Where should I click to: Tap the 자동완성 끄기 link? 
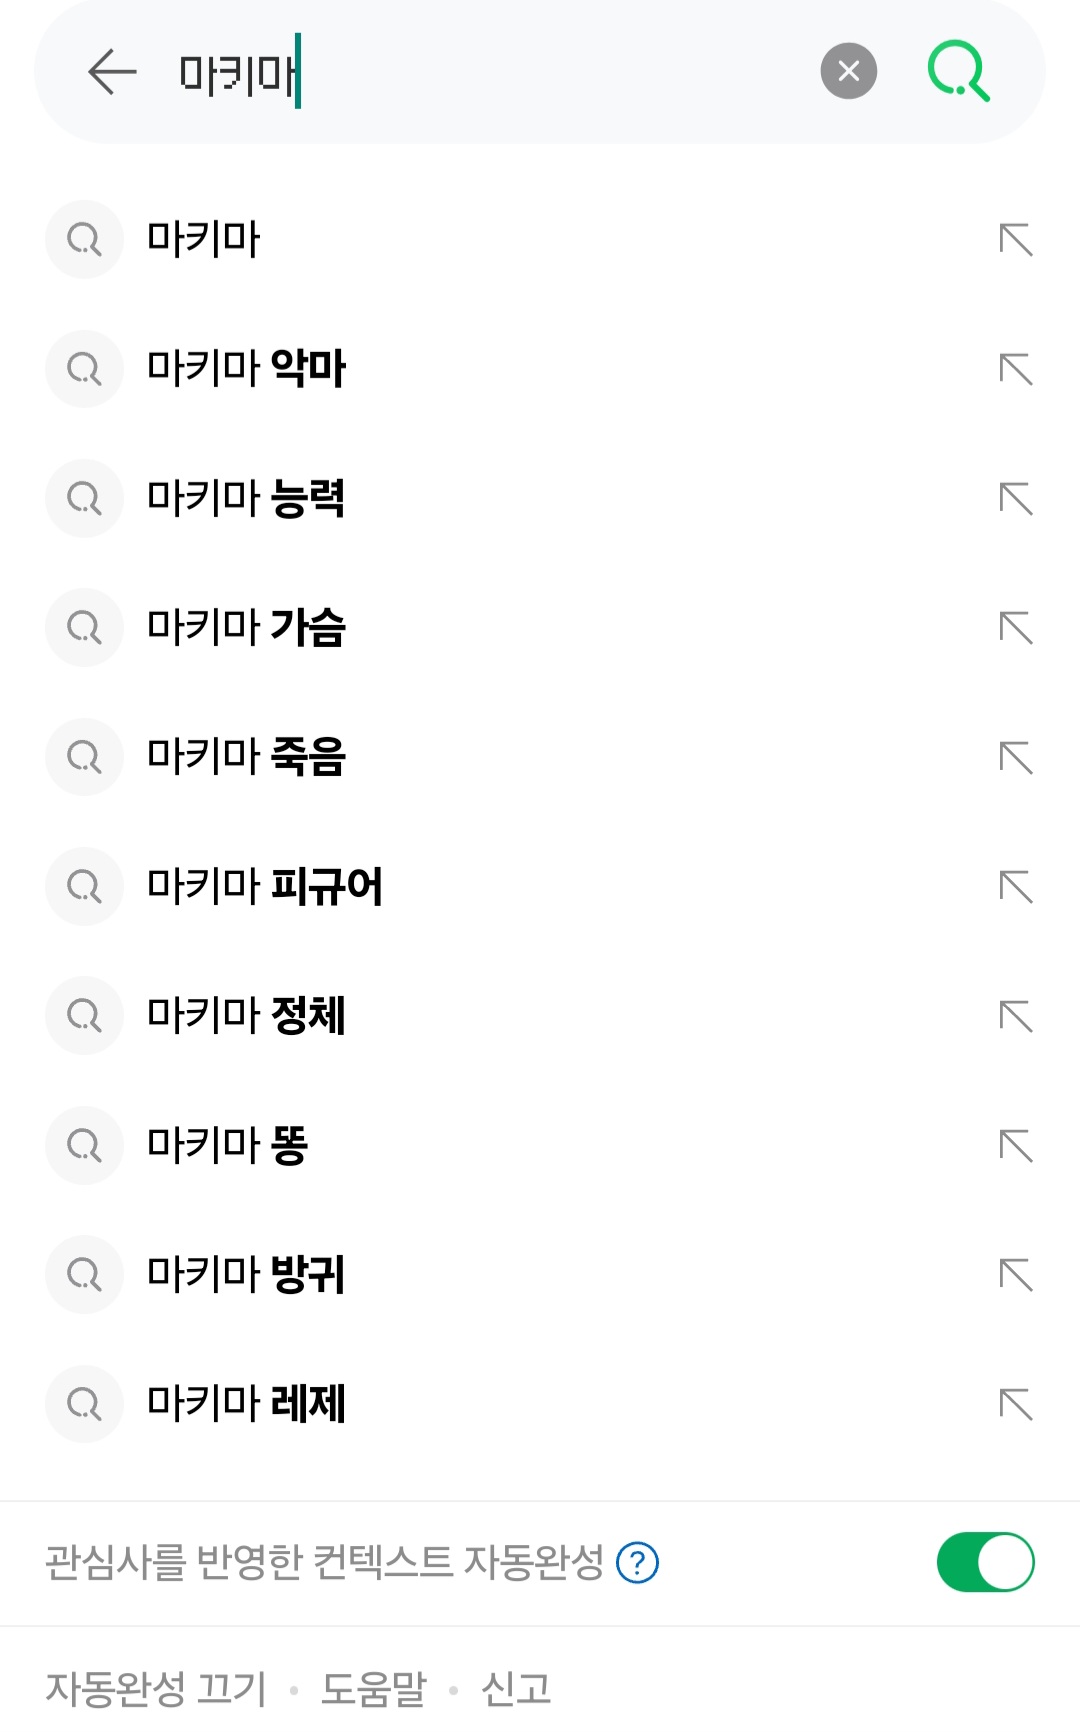[x=156, y=1689]
